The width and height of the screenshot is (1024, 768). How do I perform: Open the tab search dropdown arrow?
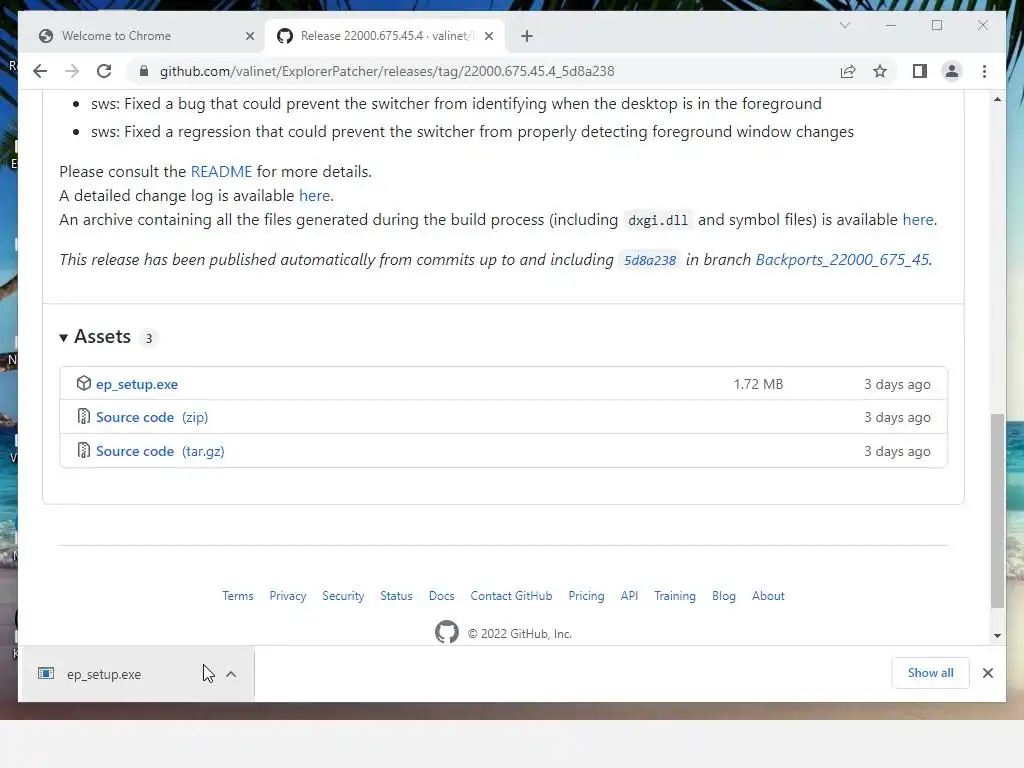pos(844,25)
